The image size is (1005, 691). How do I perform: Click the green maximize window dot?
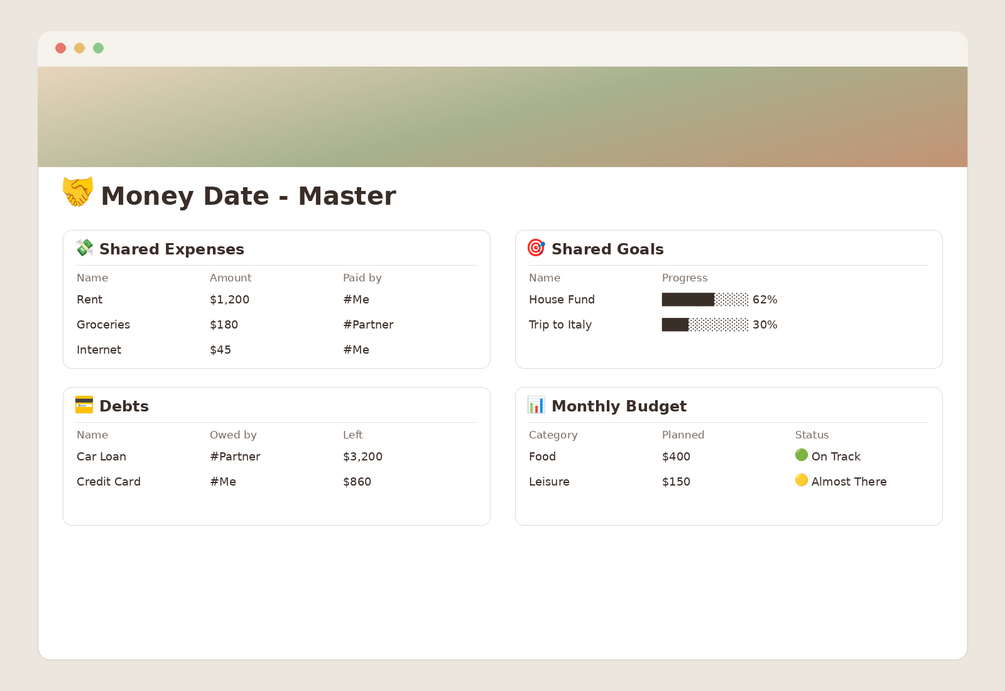98,48
